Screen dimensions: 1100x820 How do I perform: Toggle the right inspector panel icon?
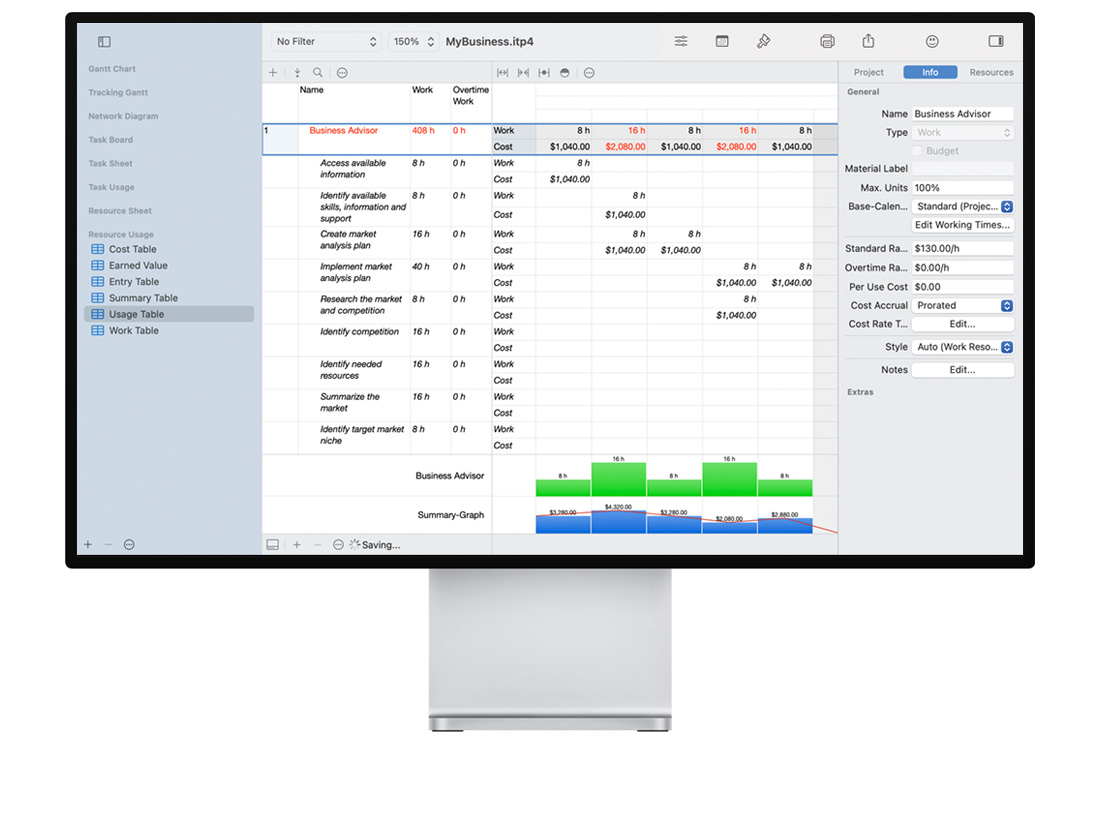point(996,41)
